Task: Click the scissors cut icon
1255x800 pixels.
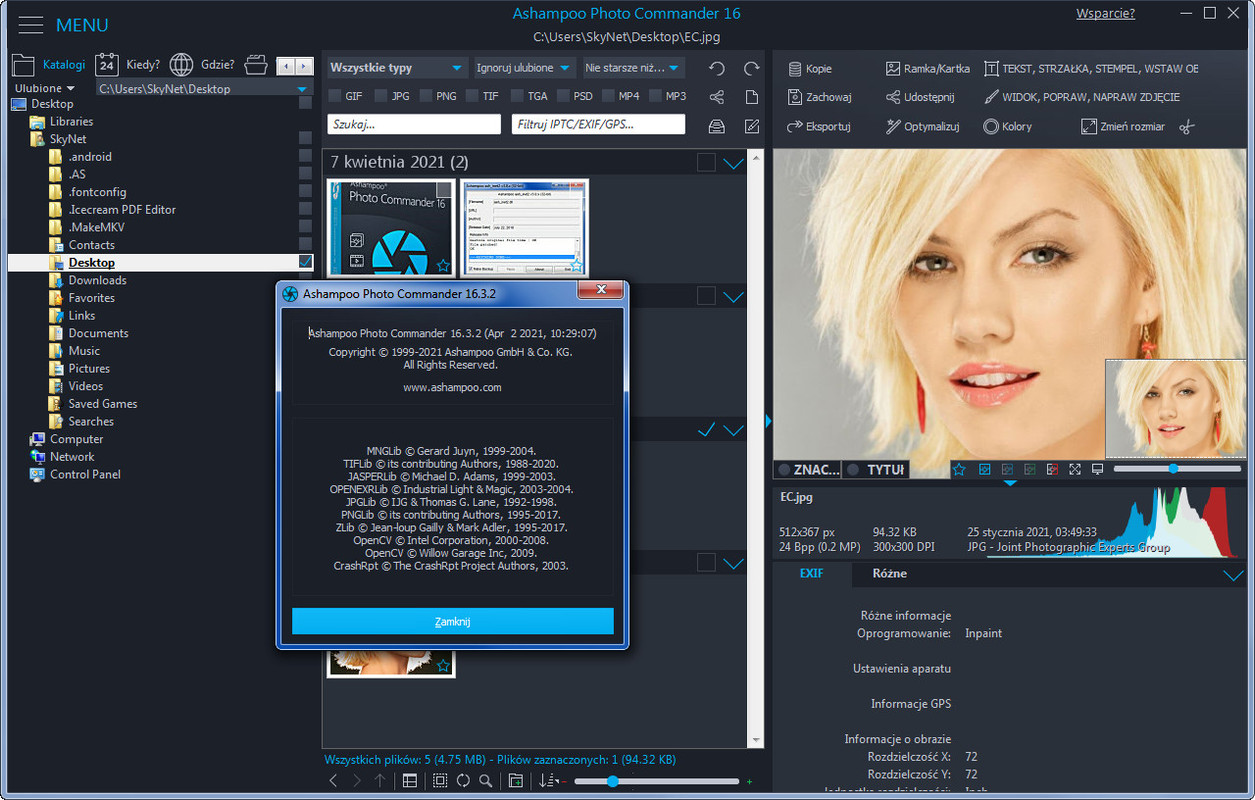Action: [x=1187, y=127]
